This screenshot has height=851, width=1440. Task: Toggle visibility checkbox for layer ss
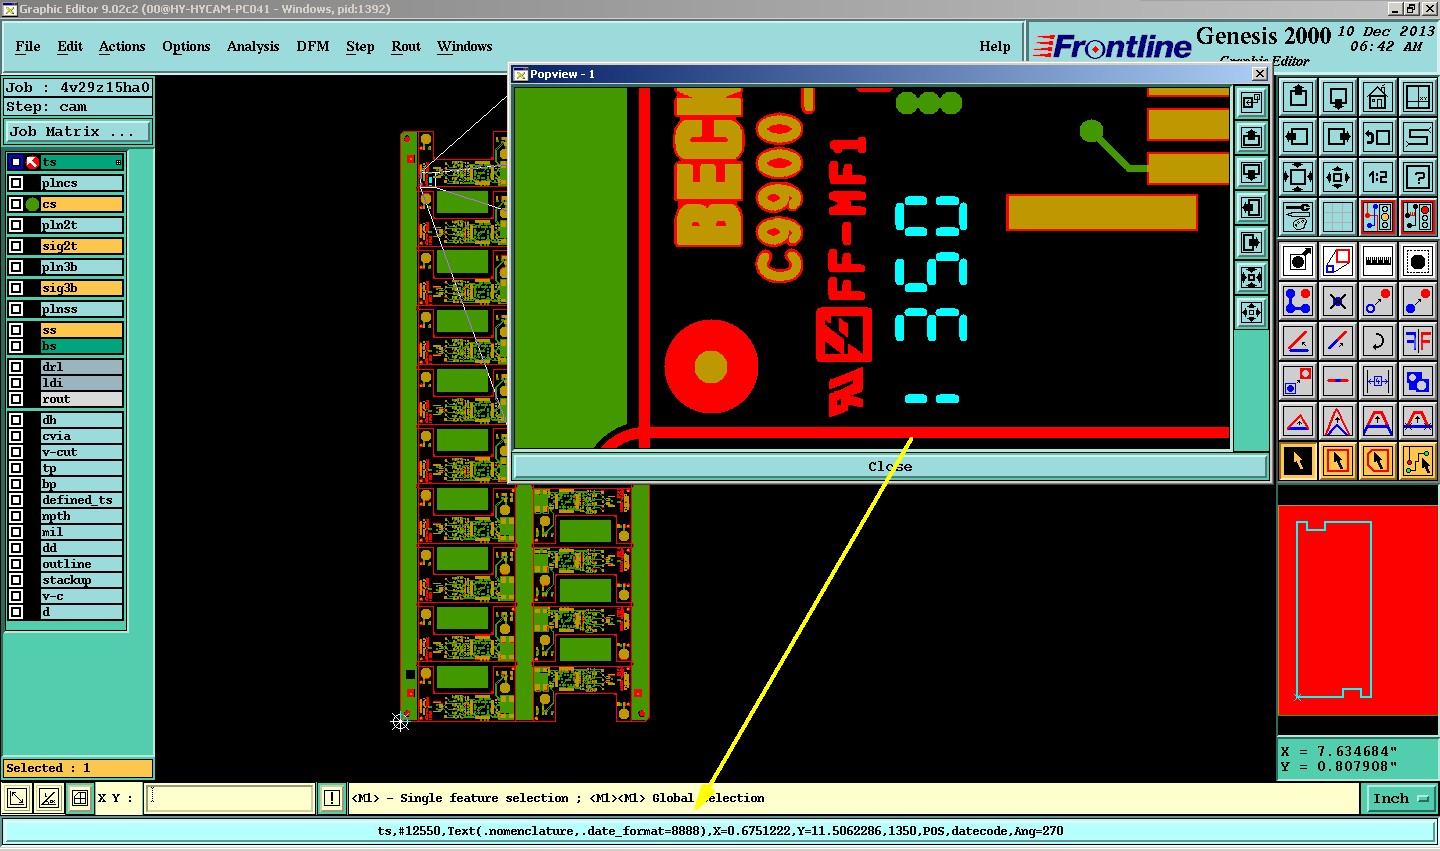(16, 330)
